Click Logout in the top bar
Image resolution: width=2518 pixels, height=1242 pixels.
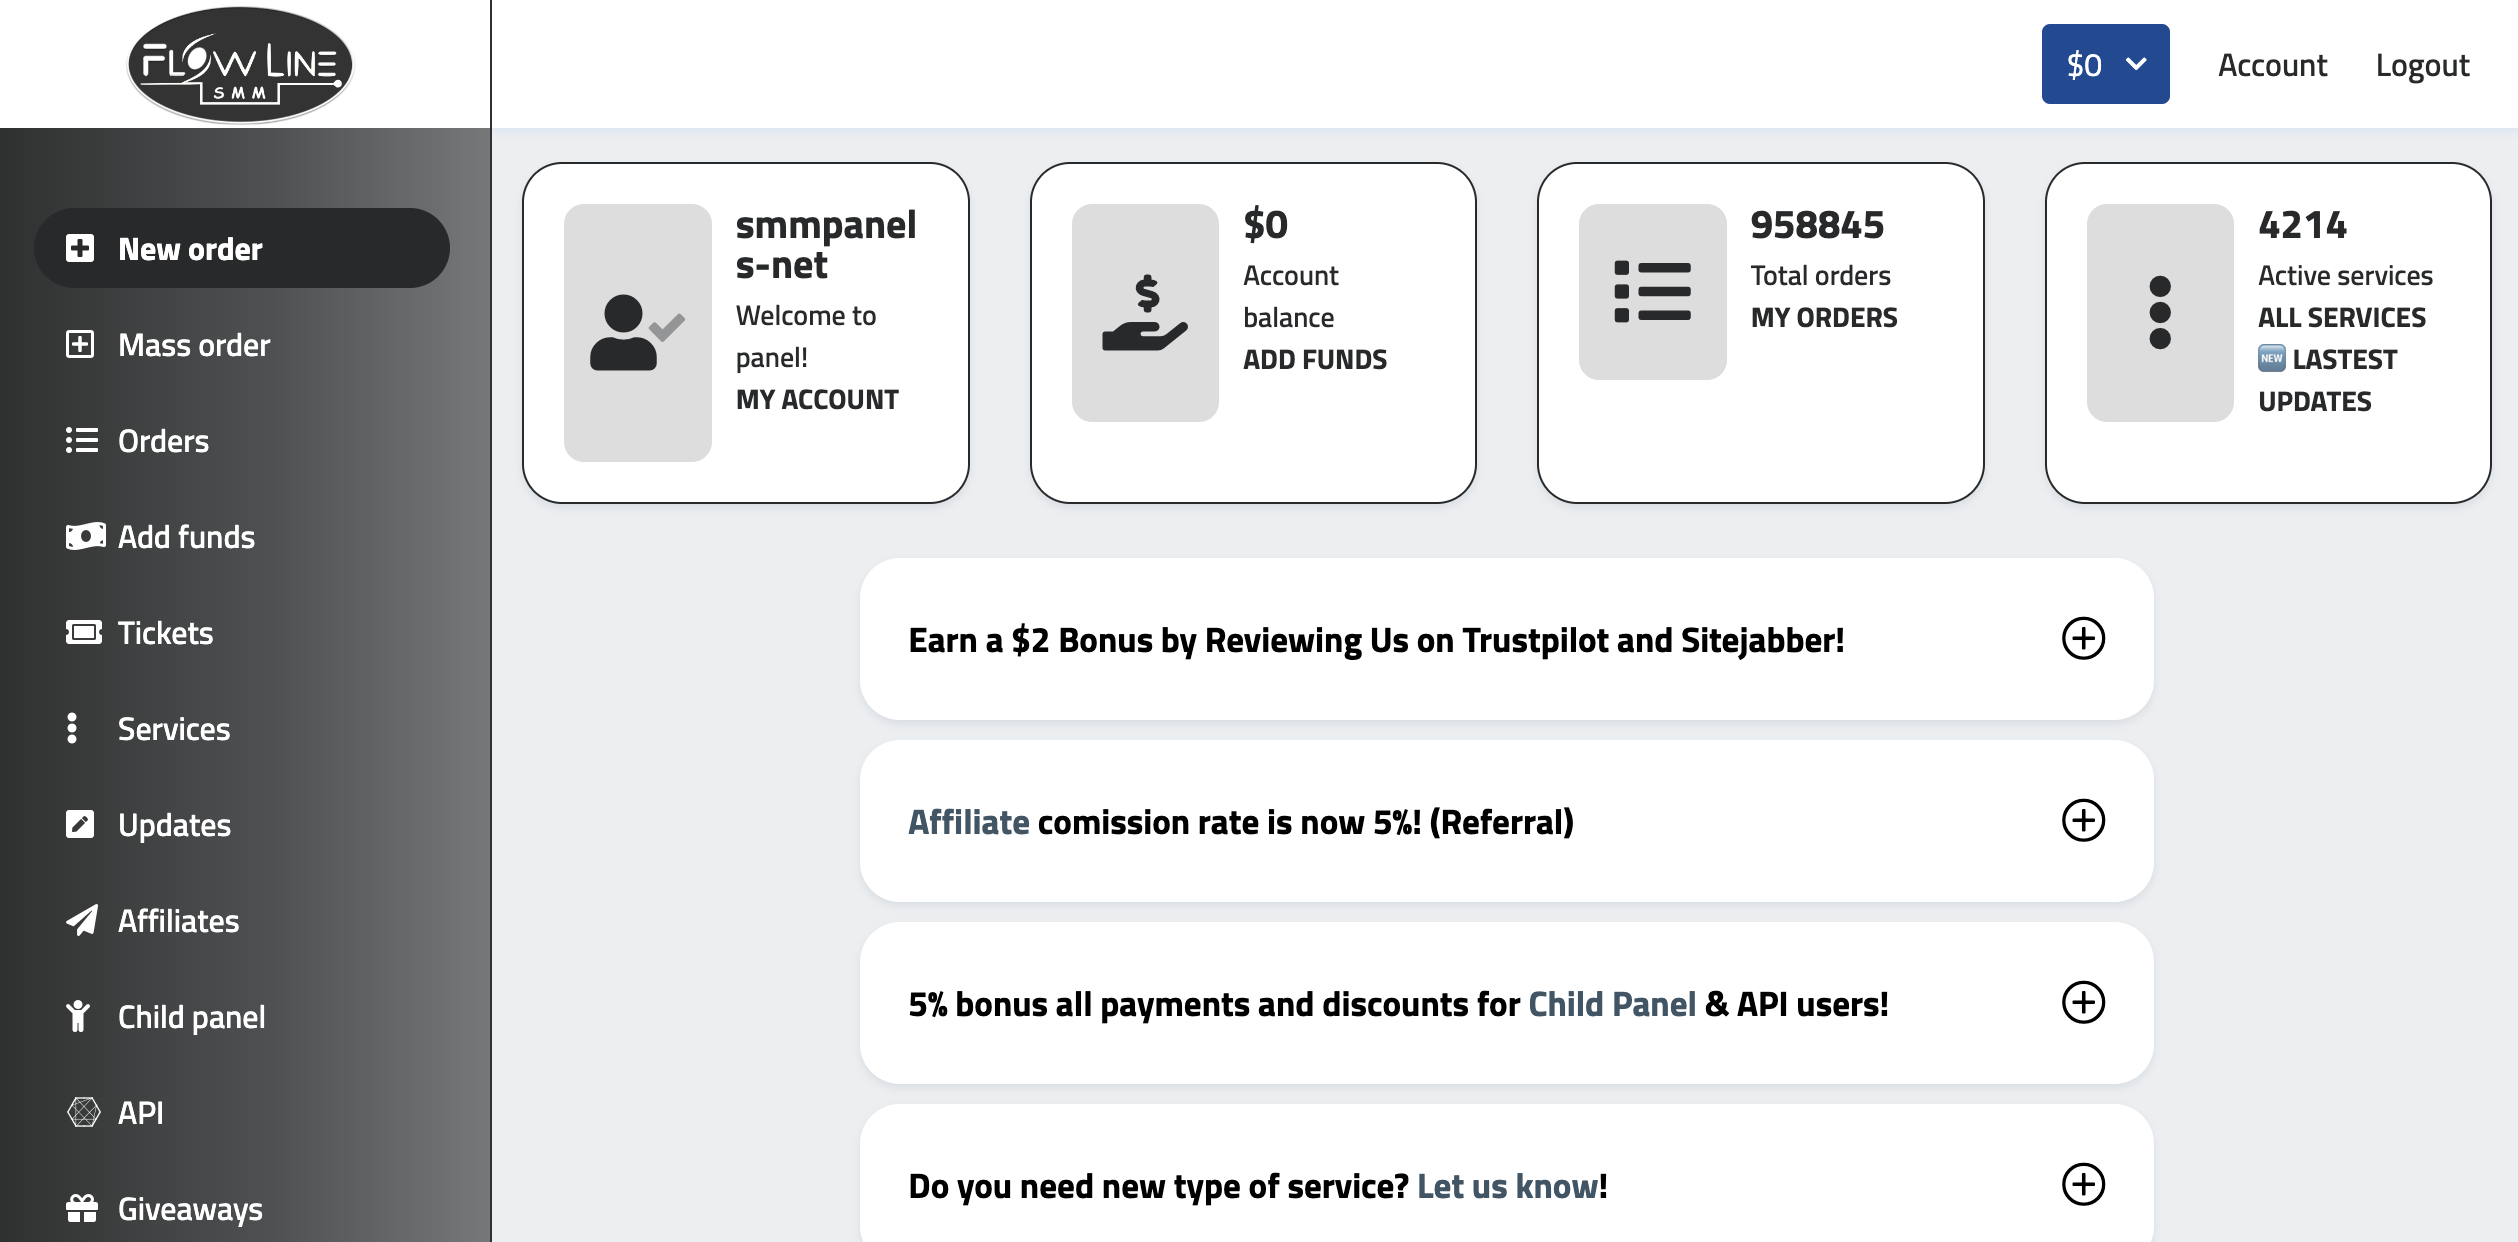2422,64
